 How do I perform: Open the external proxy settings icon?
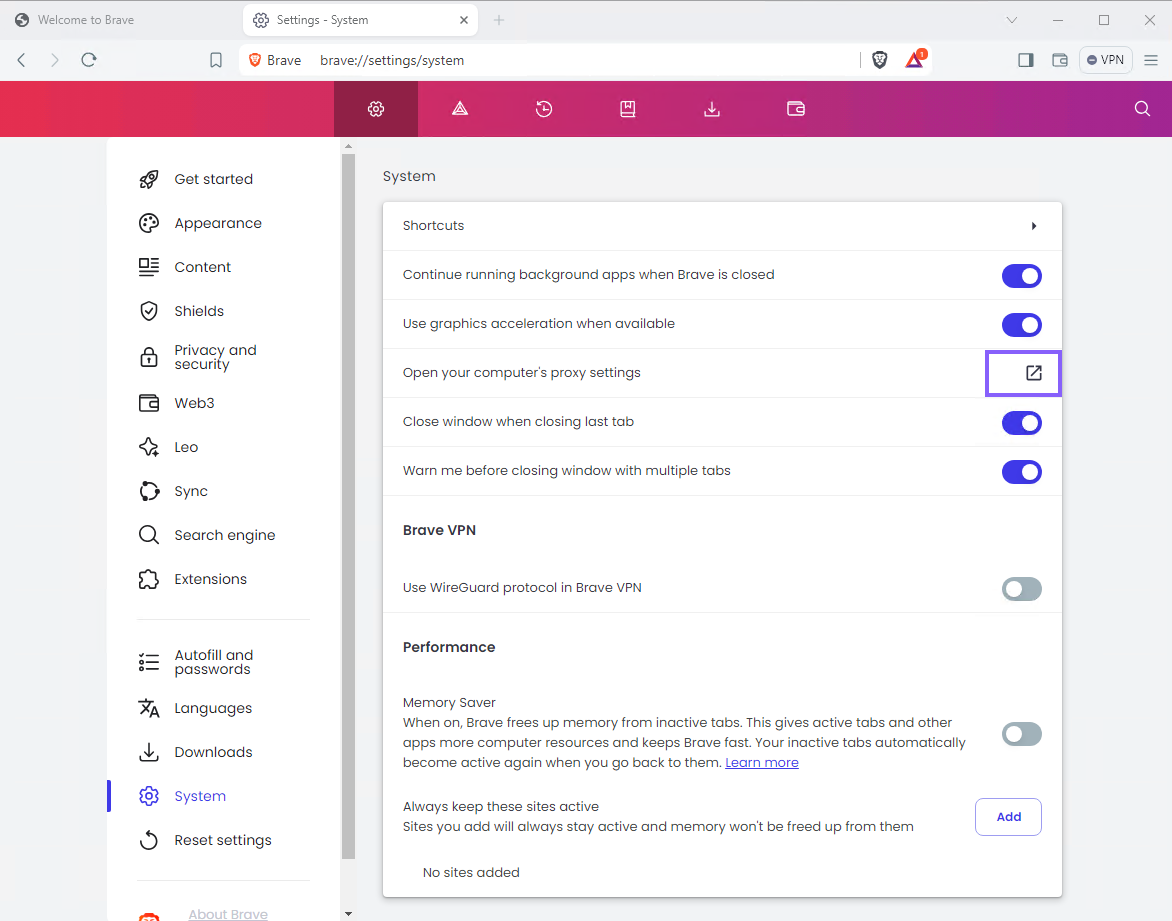(x=1033, y=373)
